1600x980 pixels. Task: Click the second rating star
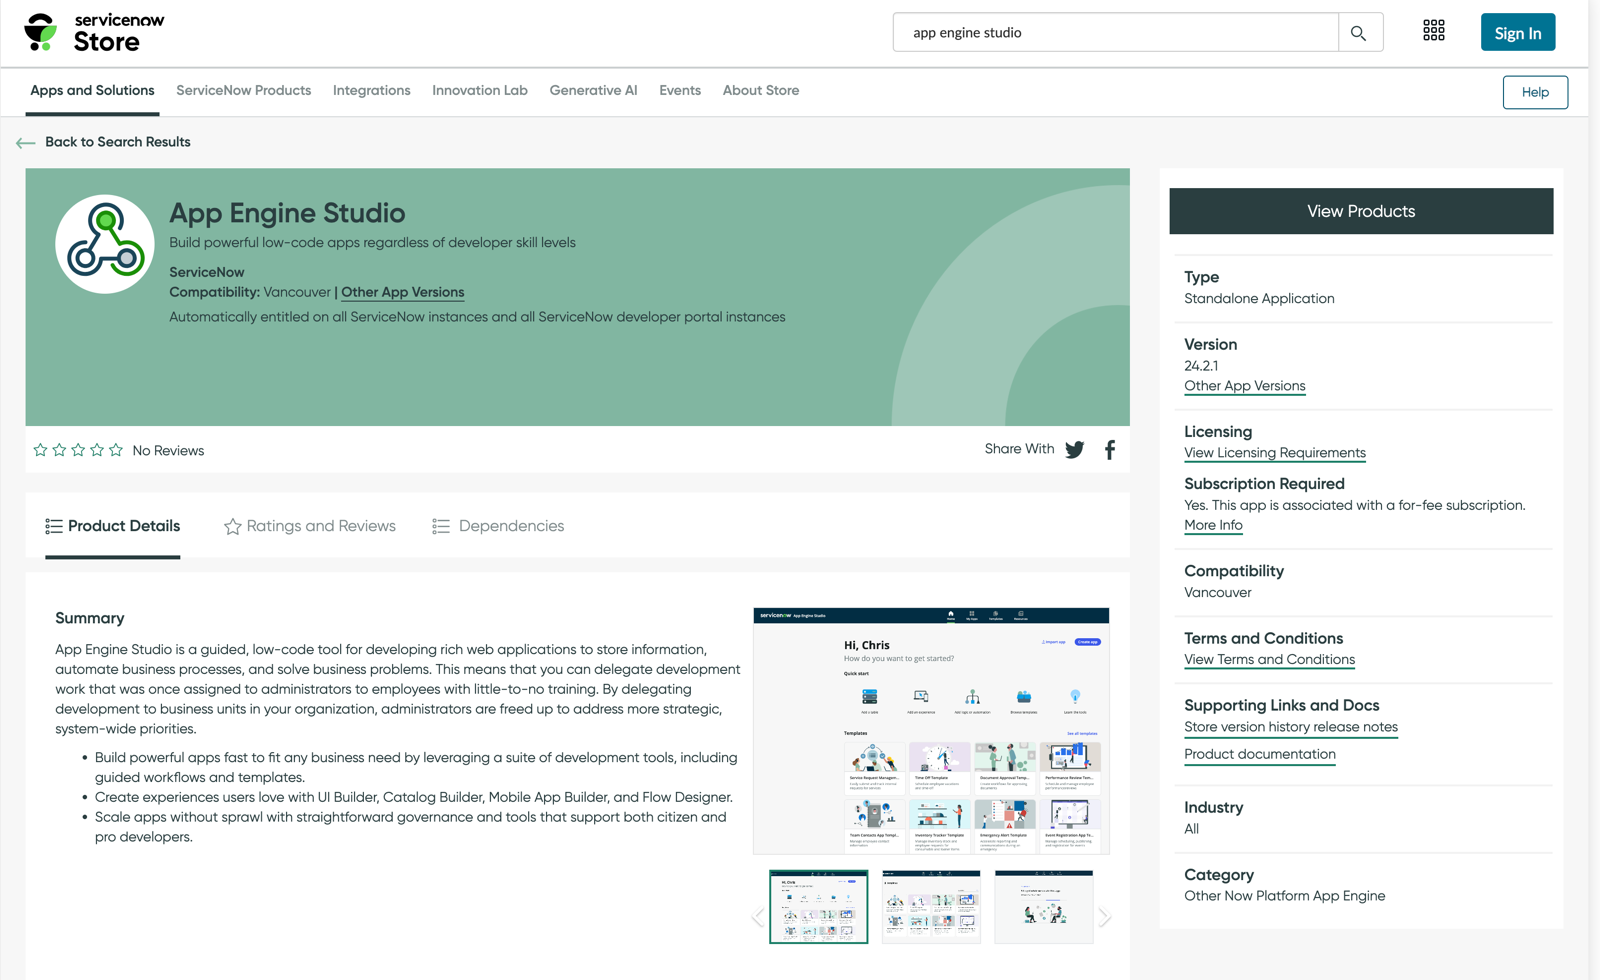pos(59,450)
